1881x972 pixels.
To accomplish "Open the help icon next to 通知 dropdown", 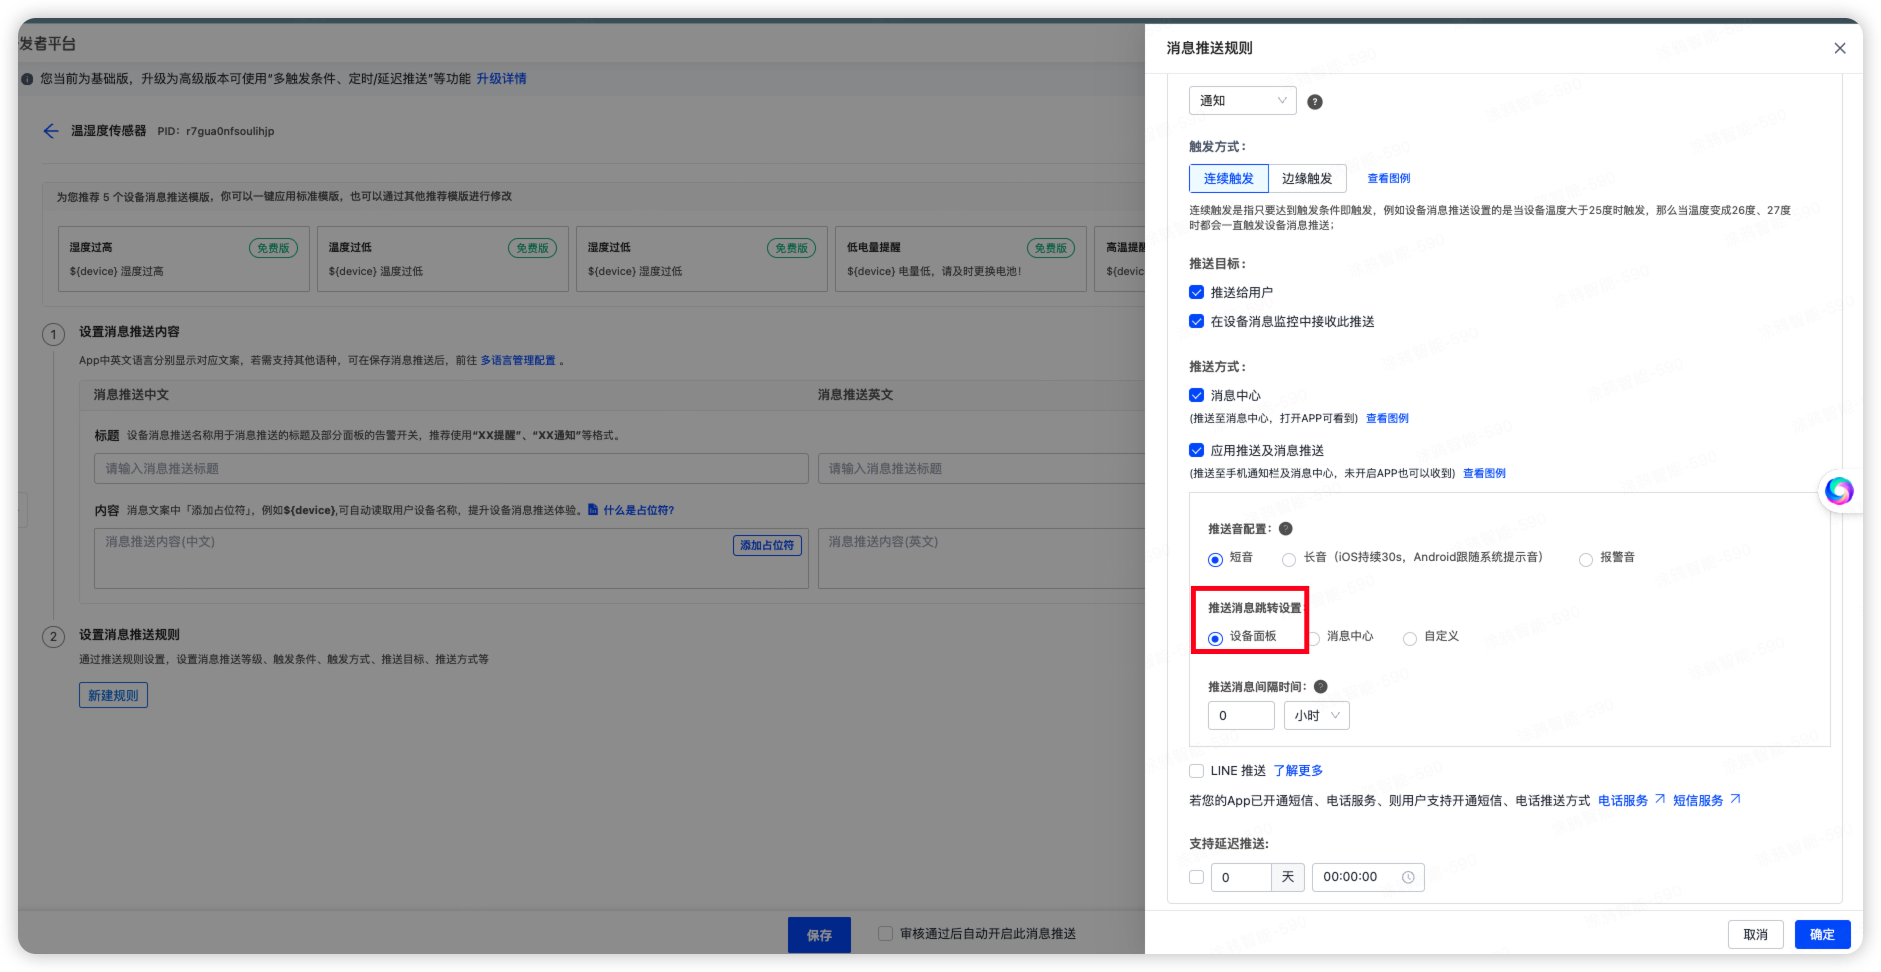I will (x=1315, y=100).
